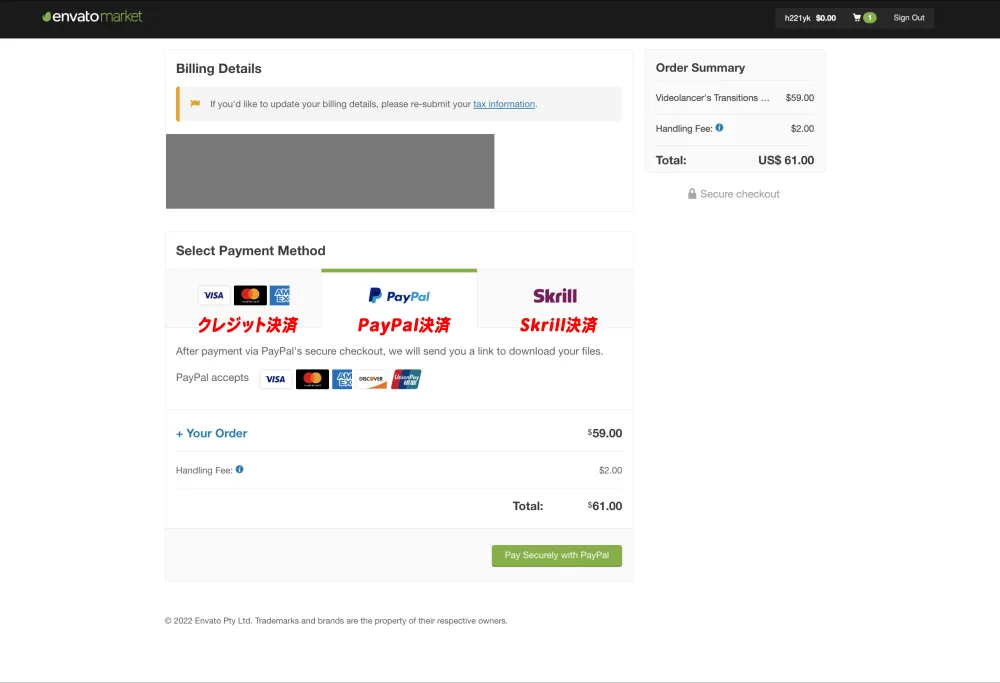This screenshot has height=683, width=1000.
Task: Click the Billing Details heading
Action: pyautogui.click(x=219, y=68)
